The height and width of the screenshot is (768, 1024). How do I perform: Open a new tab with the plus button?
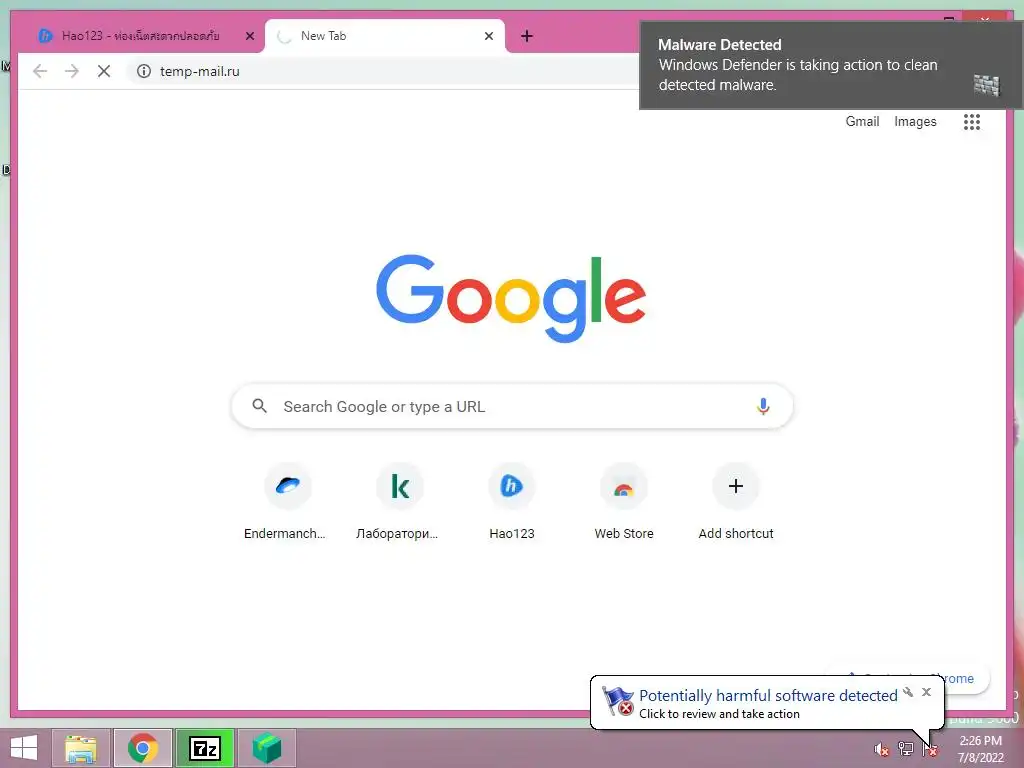(x=527, y=36)
